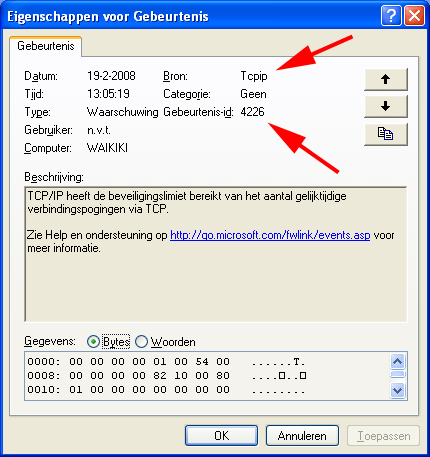430x457 pixels.
Task: Click the Gegevens label
Action: click(x=50, y=342)
